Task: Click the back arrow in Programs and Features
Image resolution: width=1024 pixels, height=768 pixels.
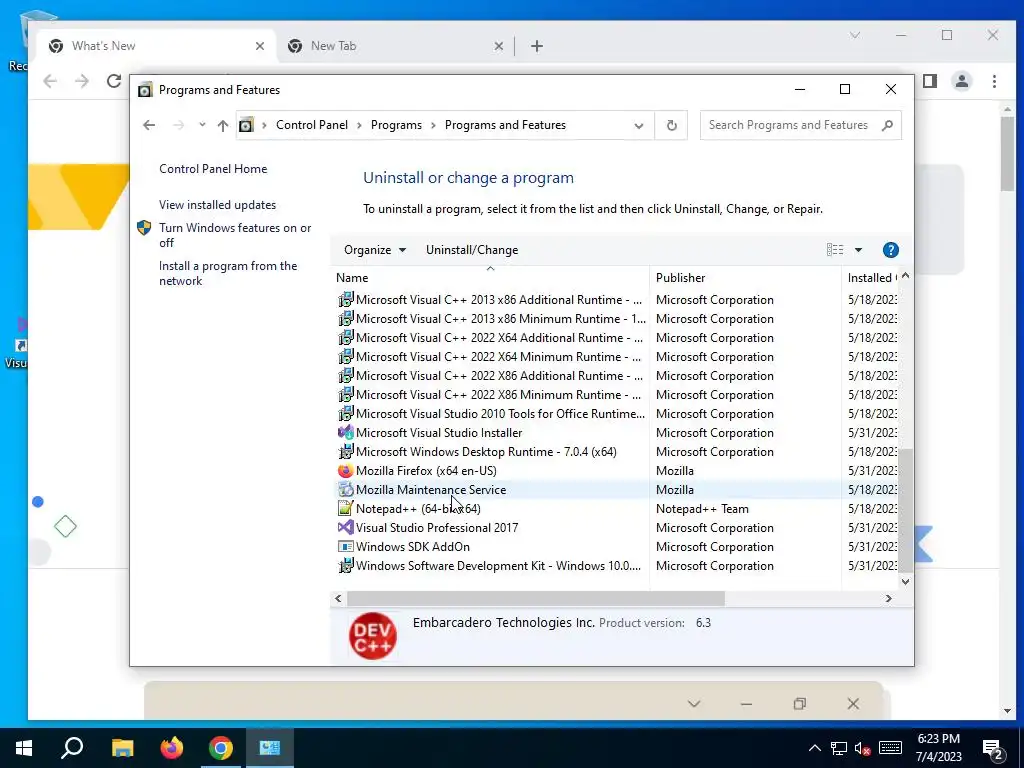Action: click(149, 125)
